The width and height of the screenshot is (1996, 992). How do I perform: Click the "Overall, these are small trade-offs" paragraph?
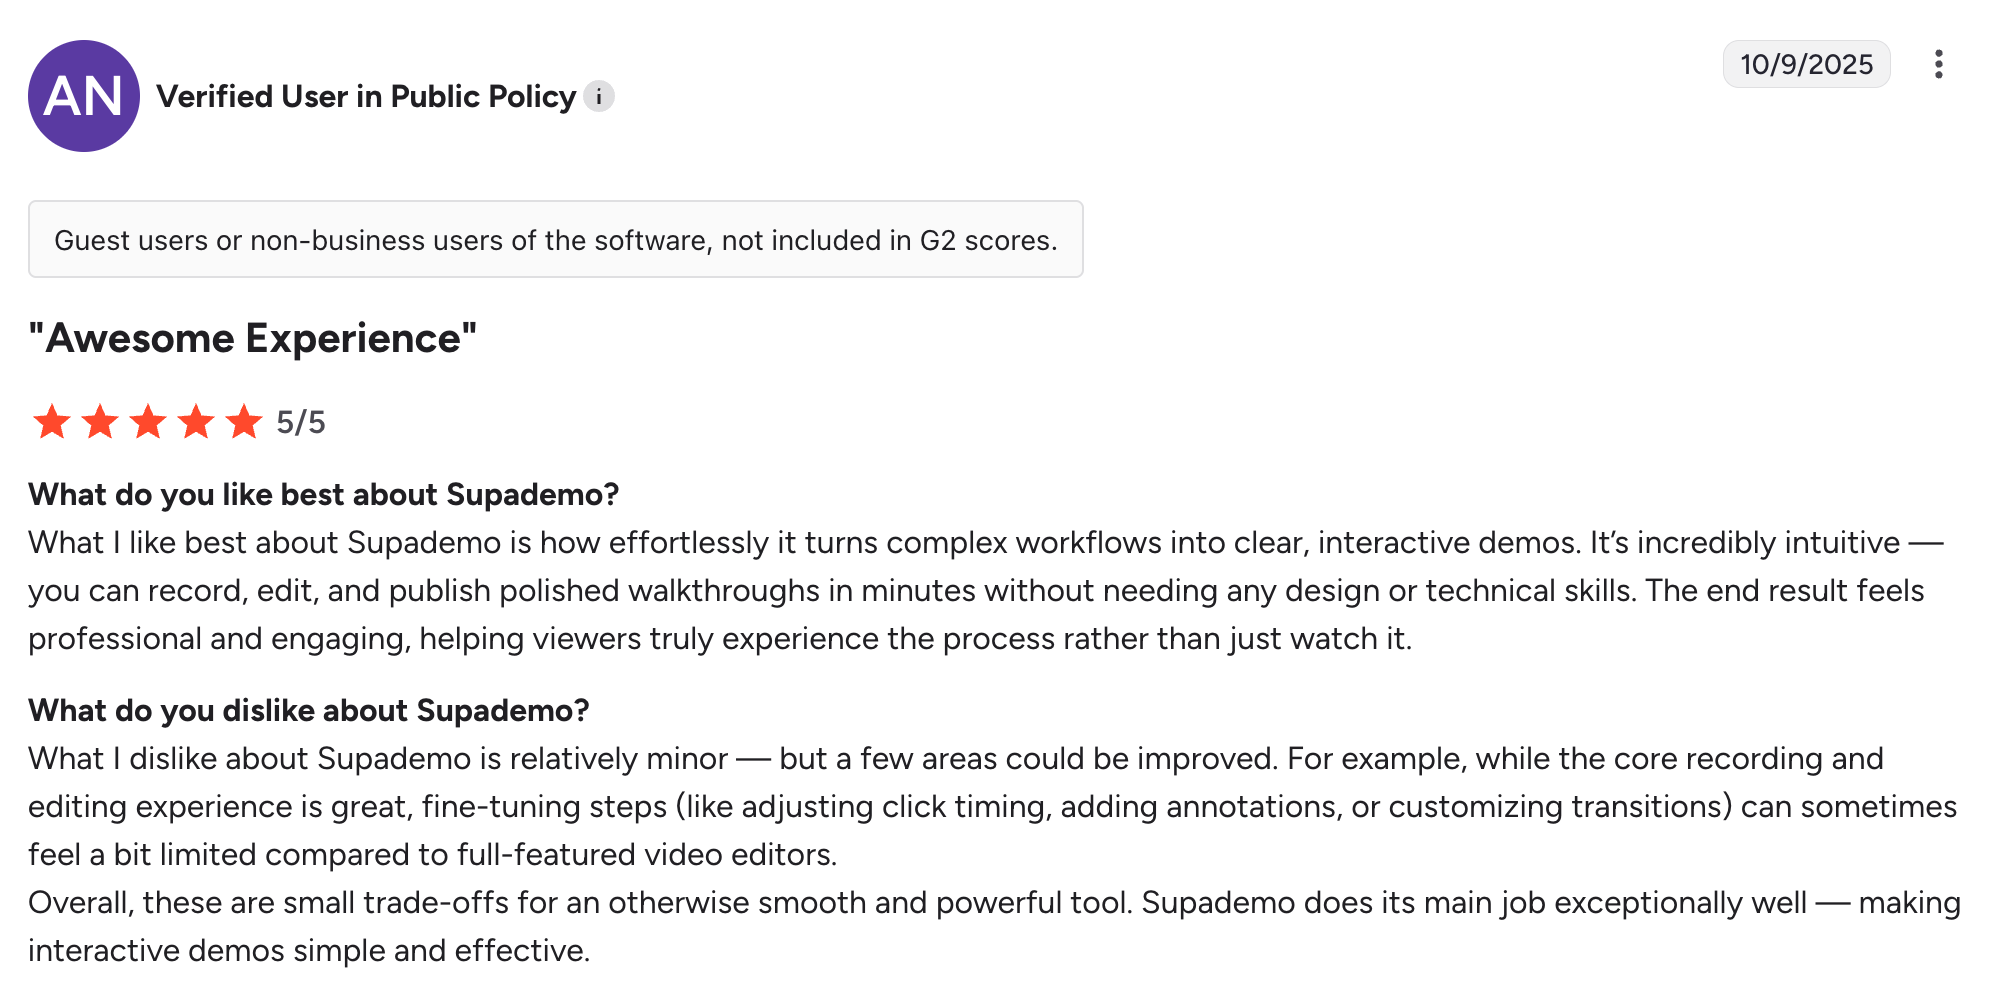coord(994,926)
